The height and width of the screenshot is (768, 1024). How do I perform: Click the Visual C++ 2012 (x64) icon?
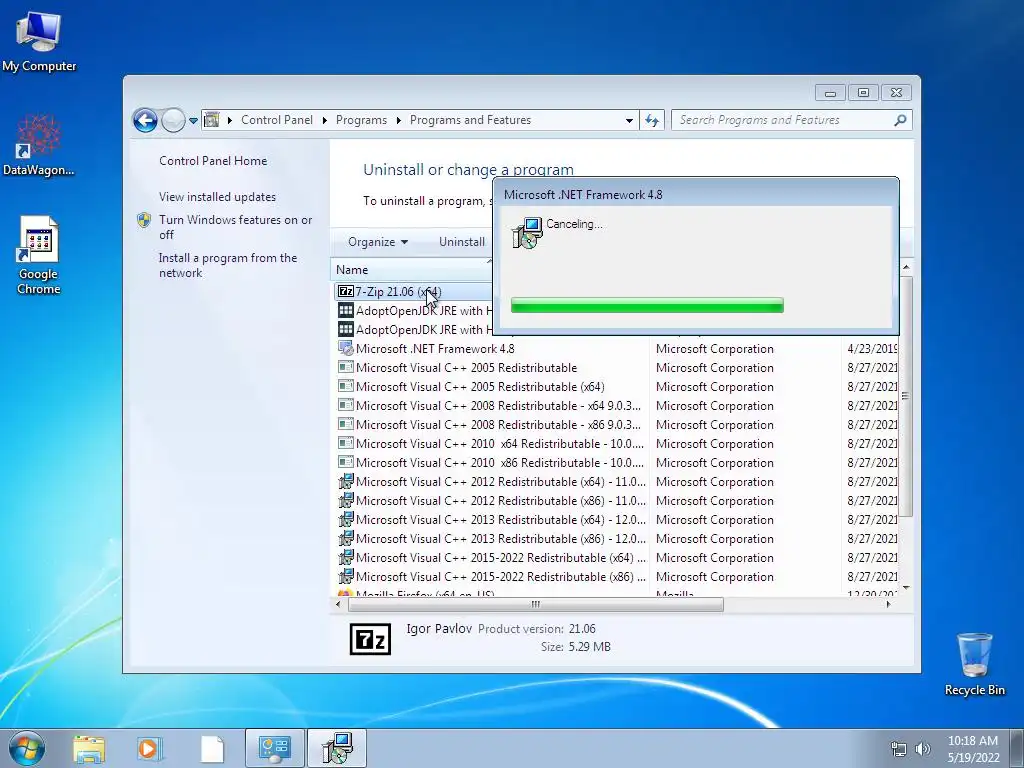coord(345,482)
